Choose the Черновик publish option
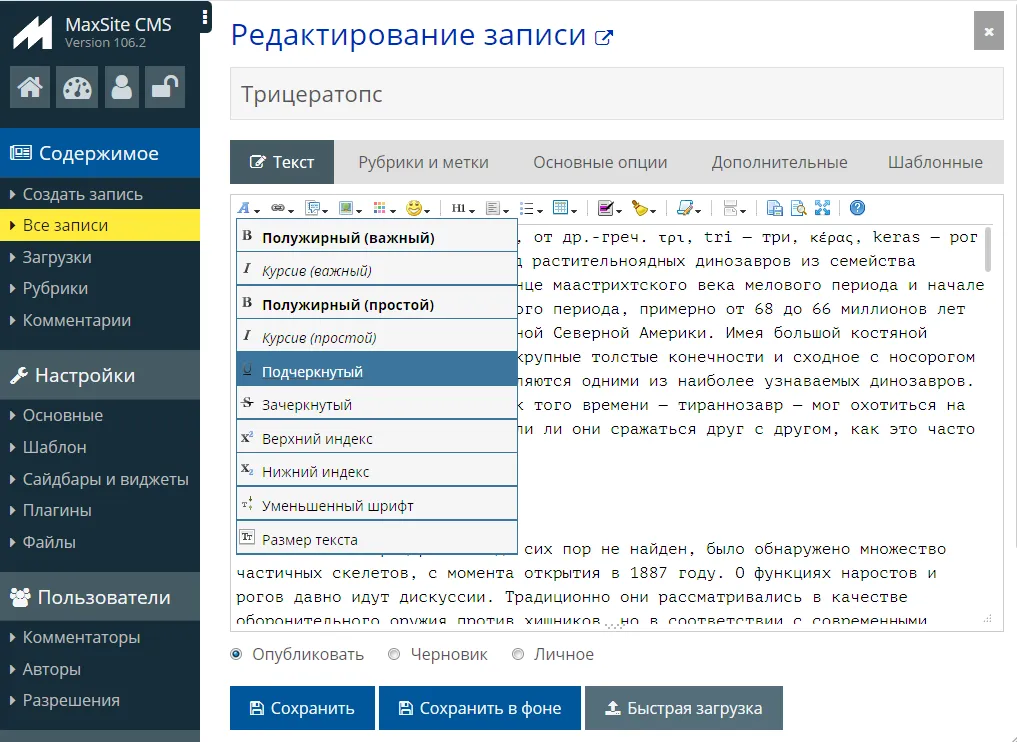 tap(393, 653)
